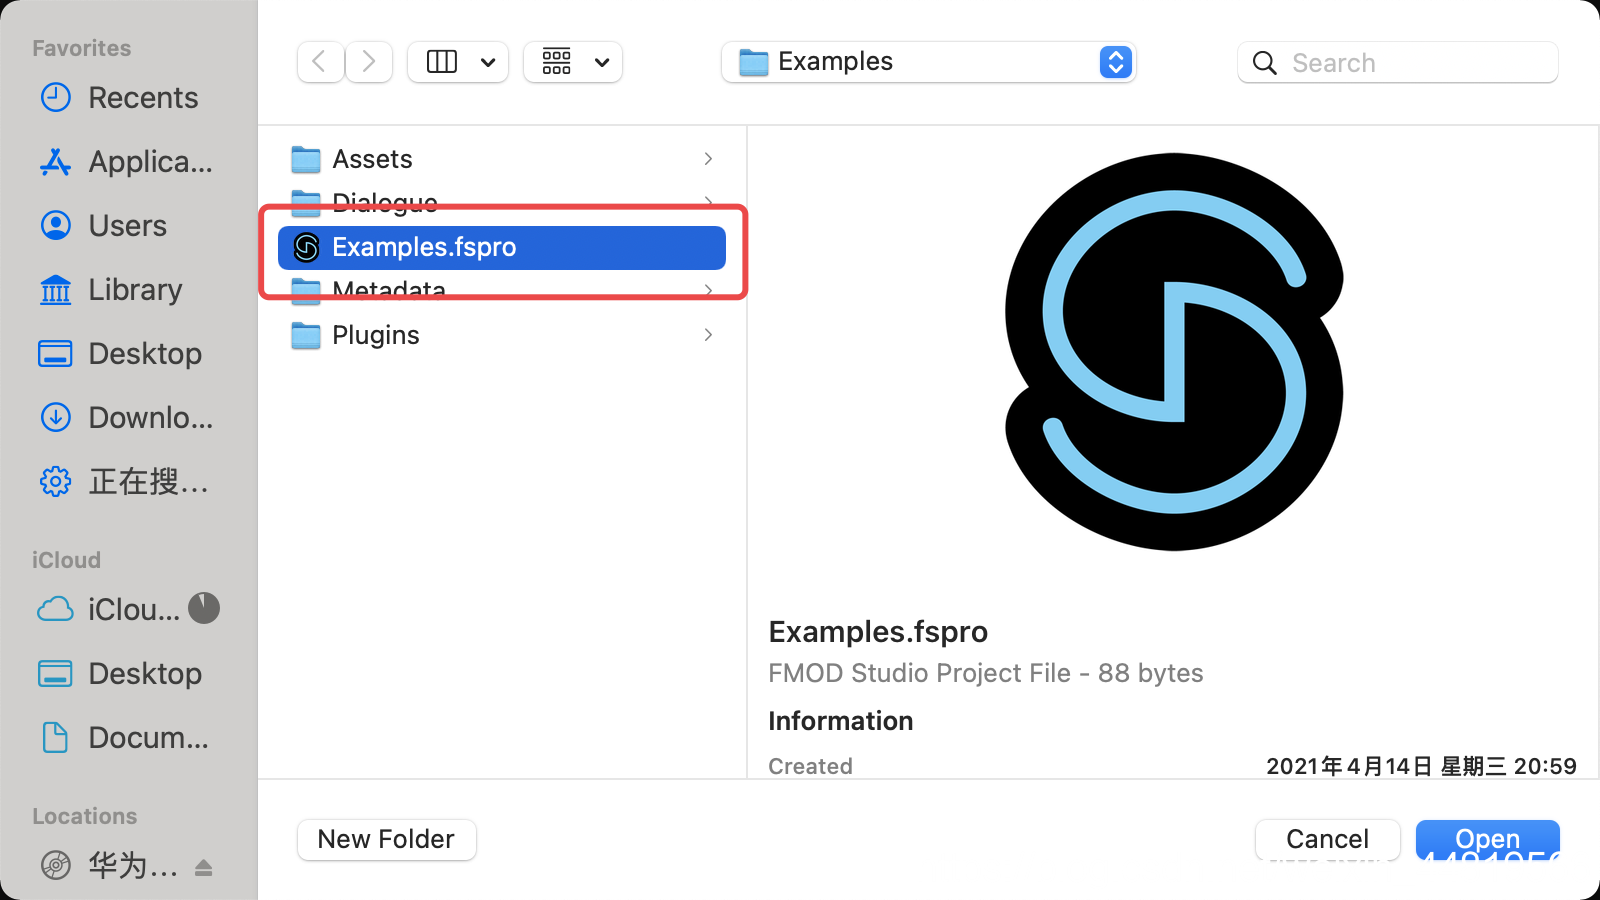
Task: Select Desktop under Favorites
Action: 120,354
